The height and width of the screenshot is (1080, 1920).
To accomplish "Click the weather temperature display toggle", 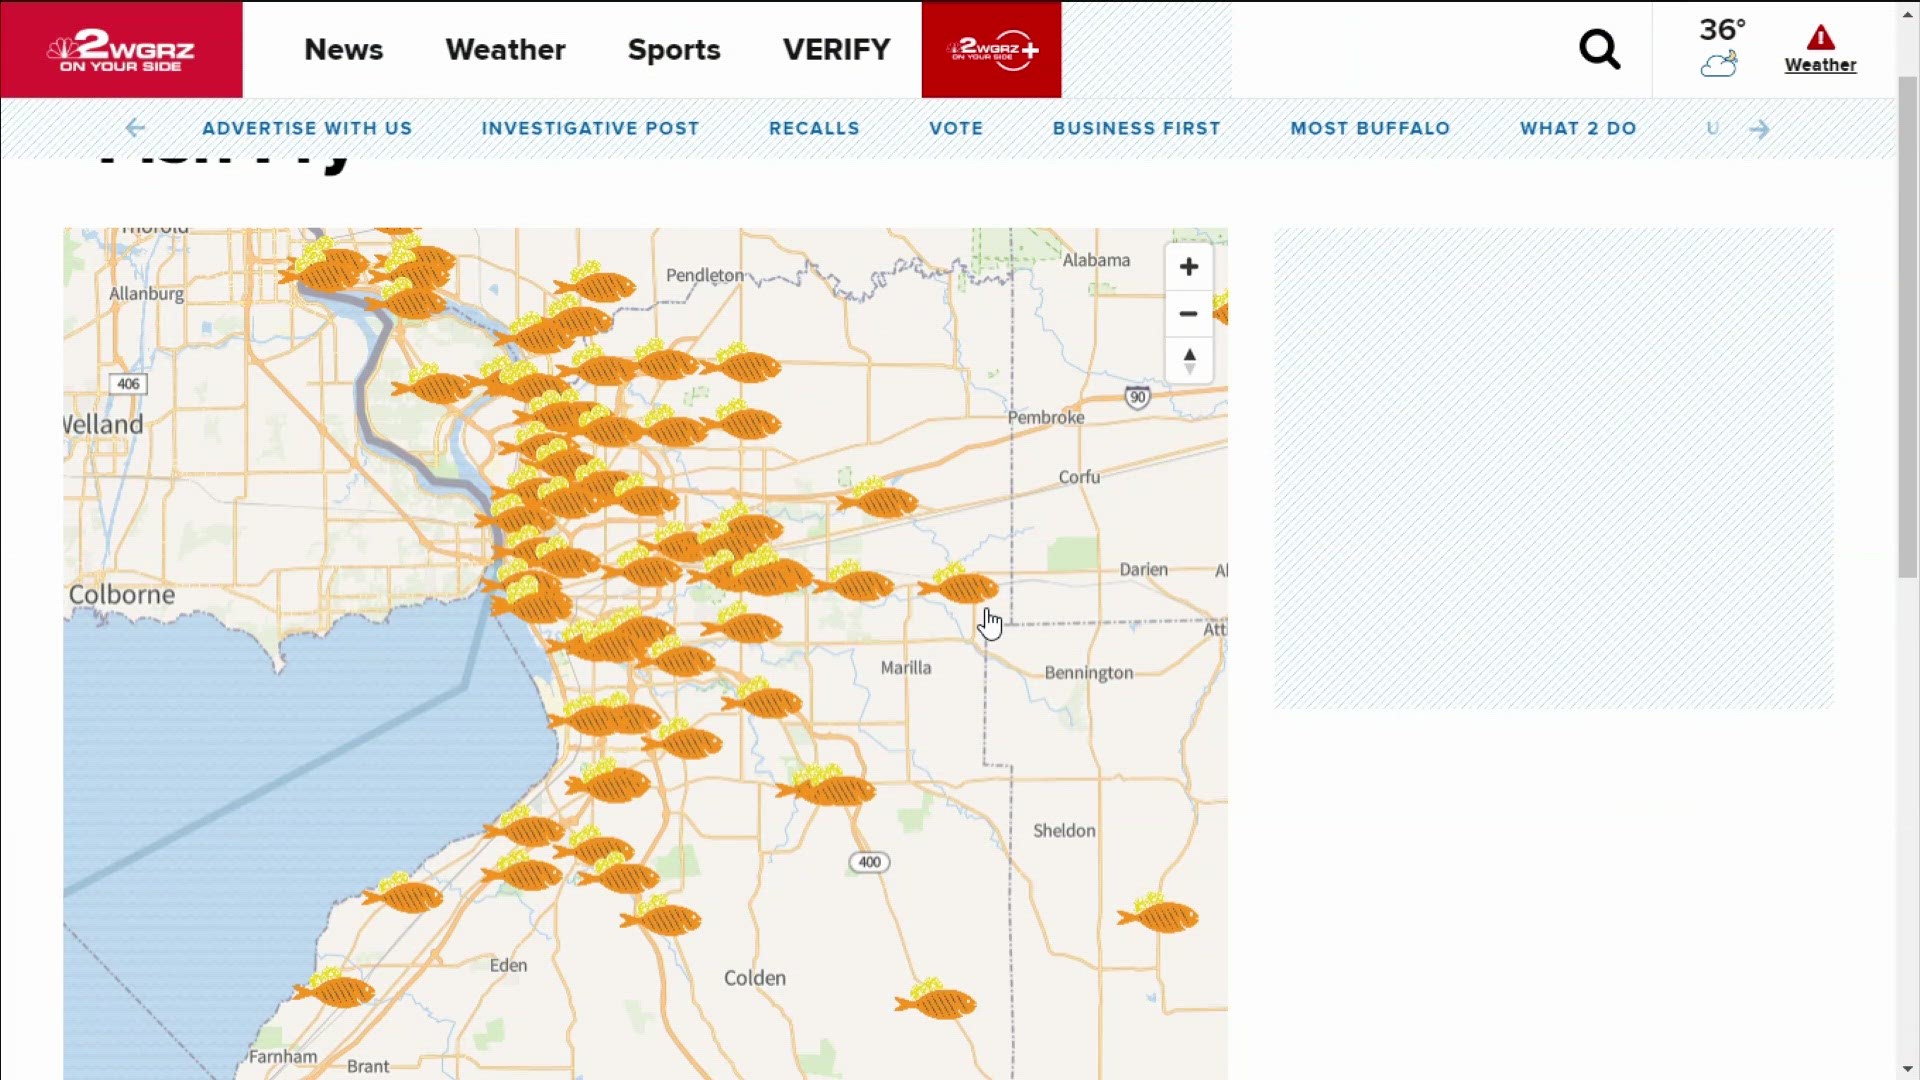I will [x=1722, y=47].
